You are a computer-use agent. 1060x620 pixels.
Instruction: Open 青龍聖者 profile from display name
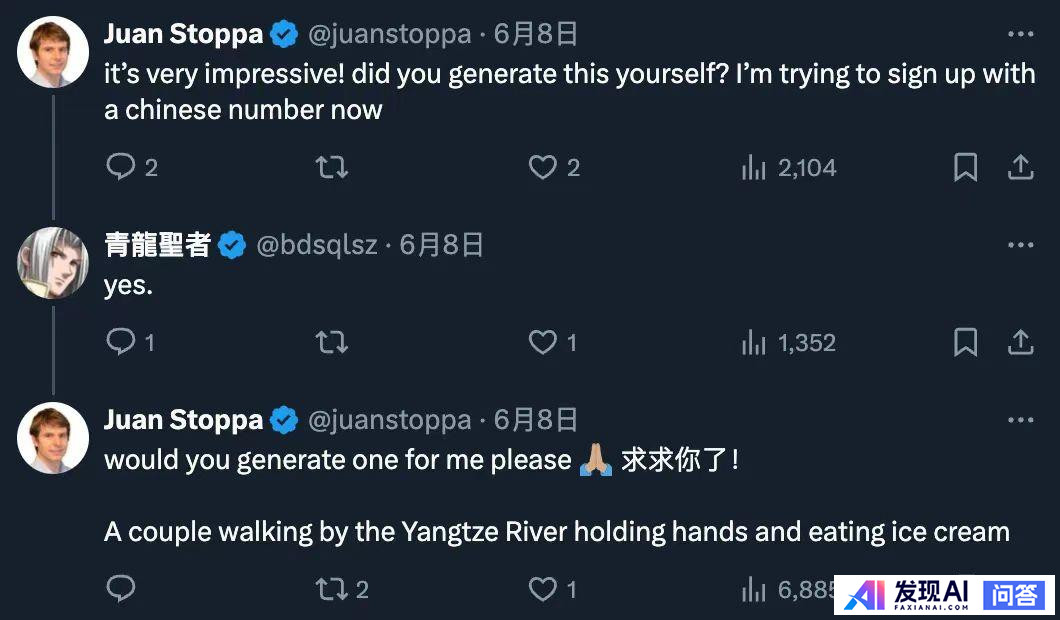157,245
